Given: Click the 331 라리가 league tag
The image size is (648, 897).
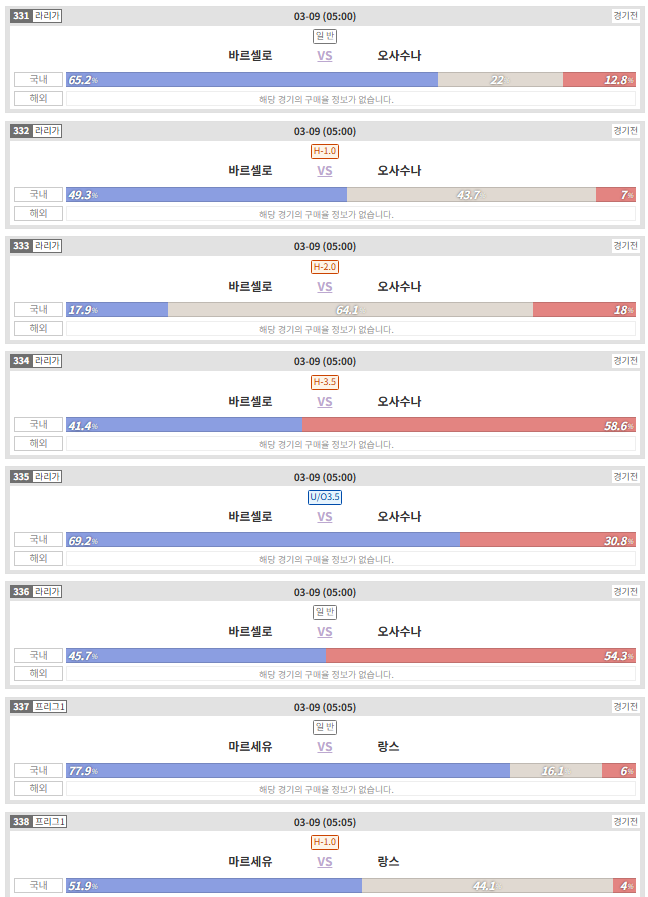Looking at the screenshot, I should tap(36, 16).
